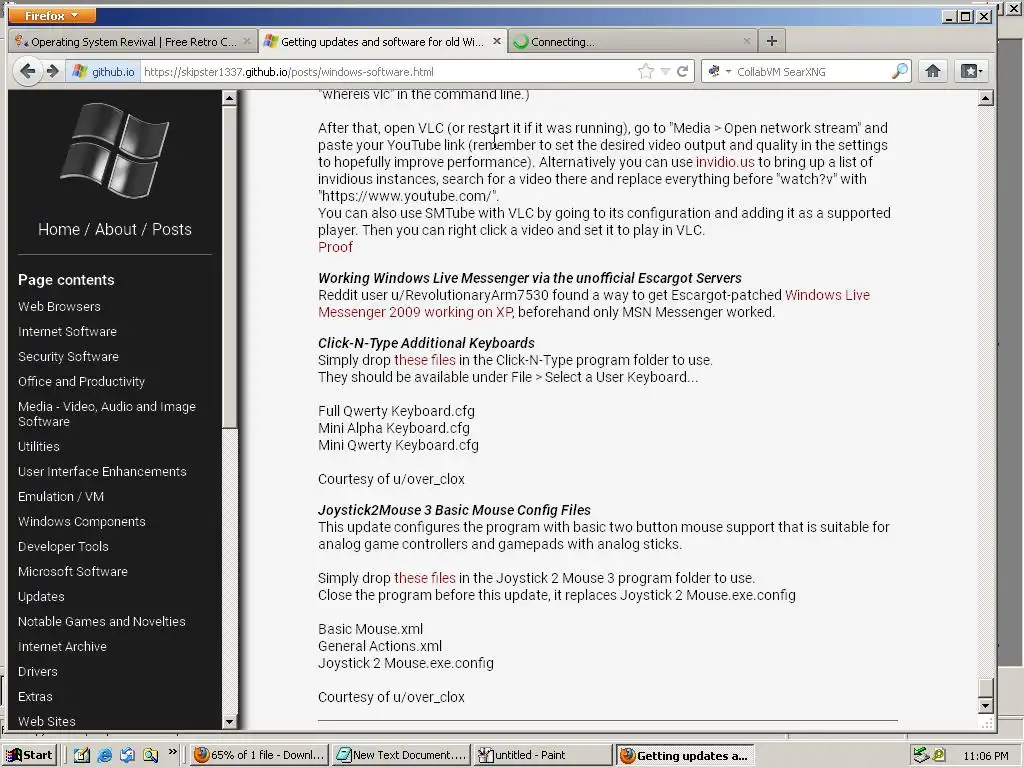This screenshot has height=768, width=1024.
Task: Jump to Windows Components section
Action: (x=82, y=522)
